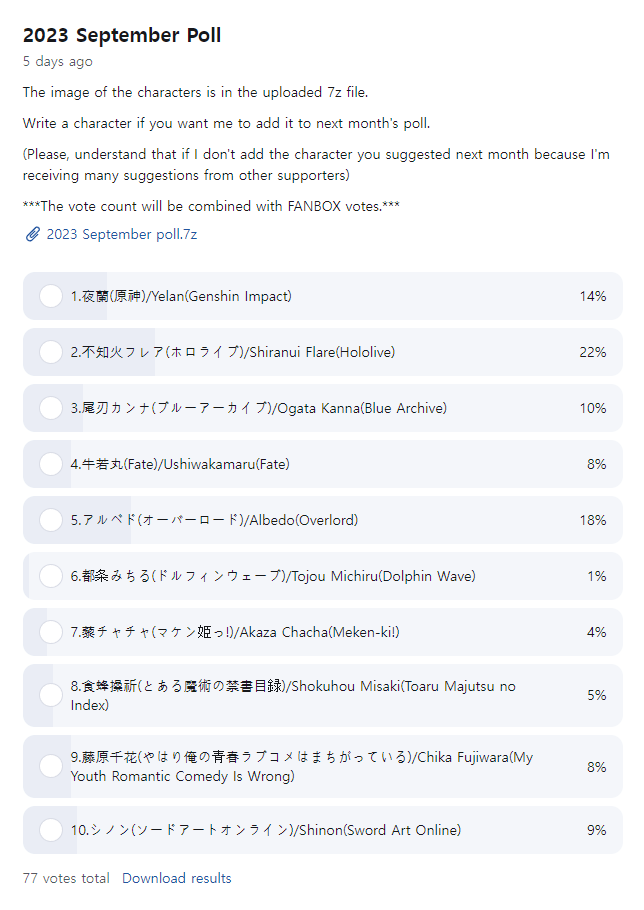Vote for Akaza Chacha (Meken-ki!)
This screenshot has height=910, width=644.
[x=51, y=632]
